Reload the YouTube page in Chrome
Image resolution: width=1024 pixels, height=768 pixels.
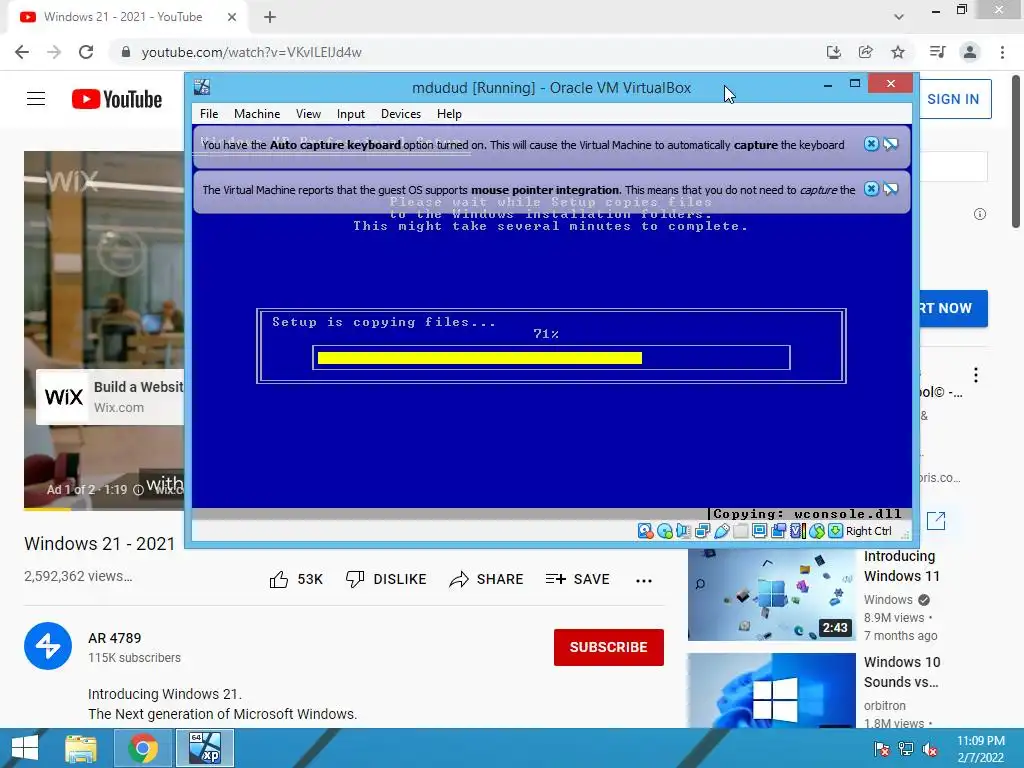(x=86, y=52)
